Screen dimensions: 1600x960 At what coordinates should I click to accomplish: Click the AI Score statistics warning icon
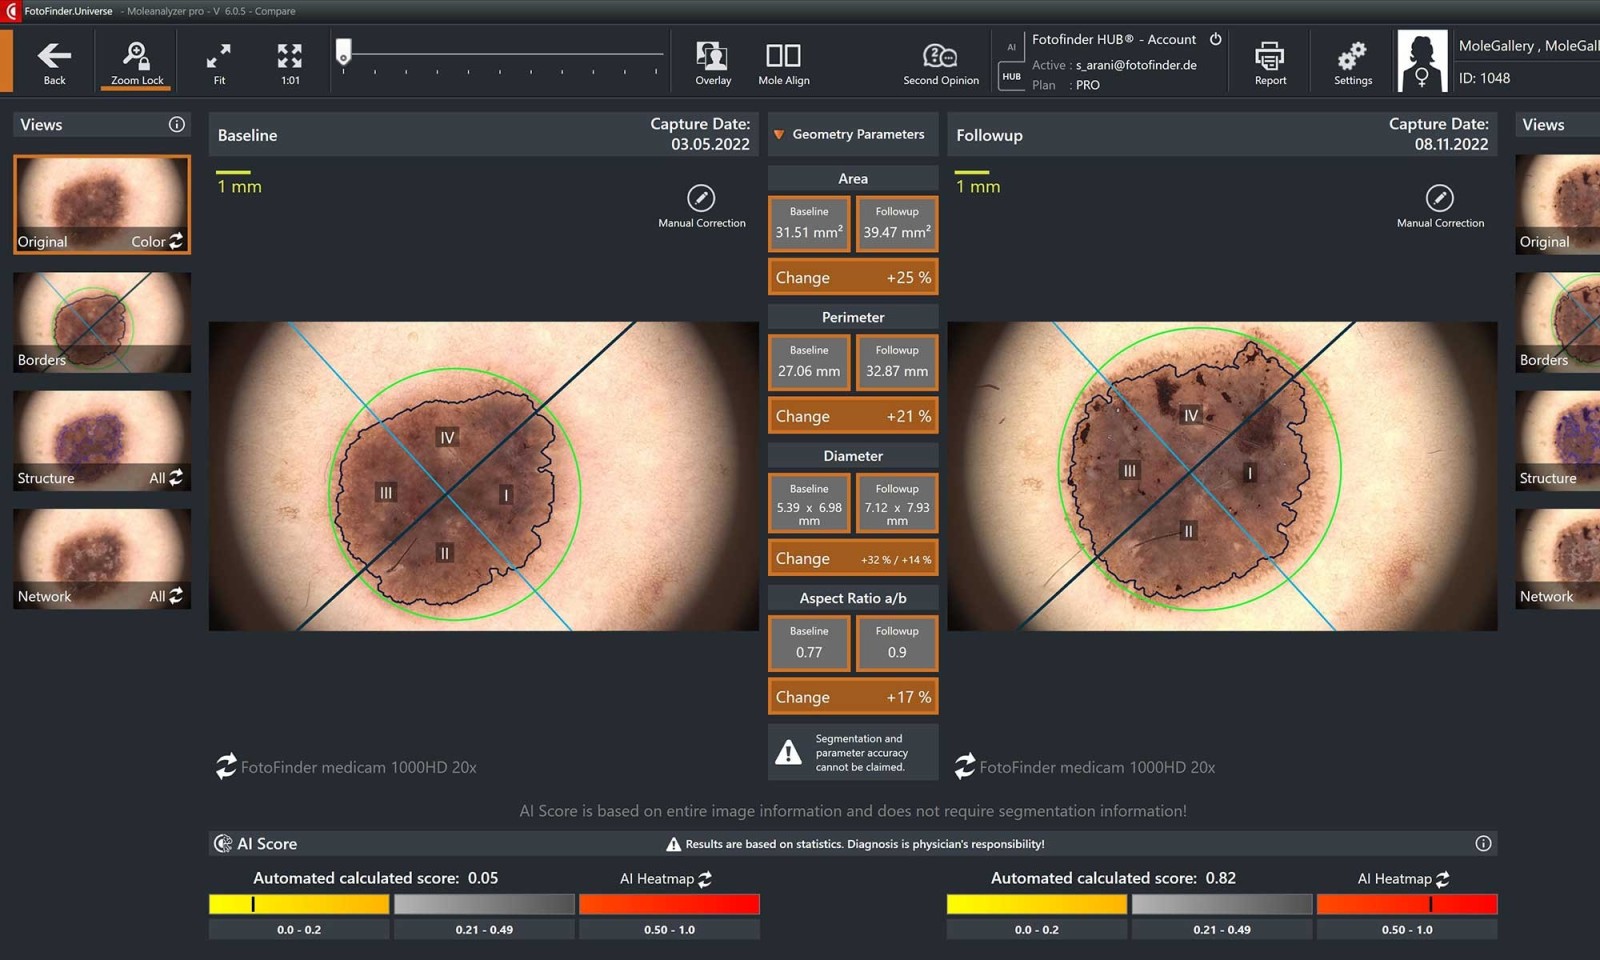click(673, 844)
